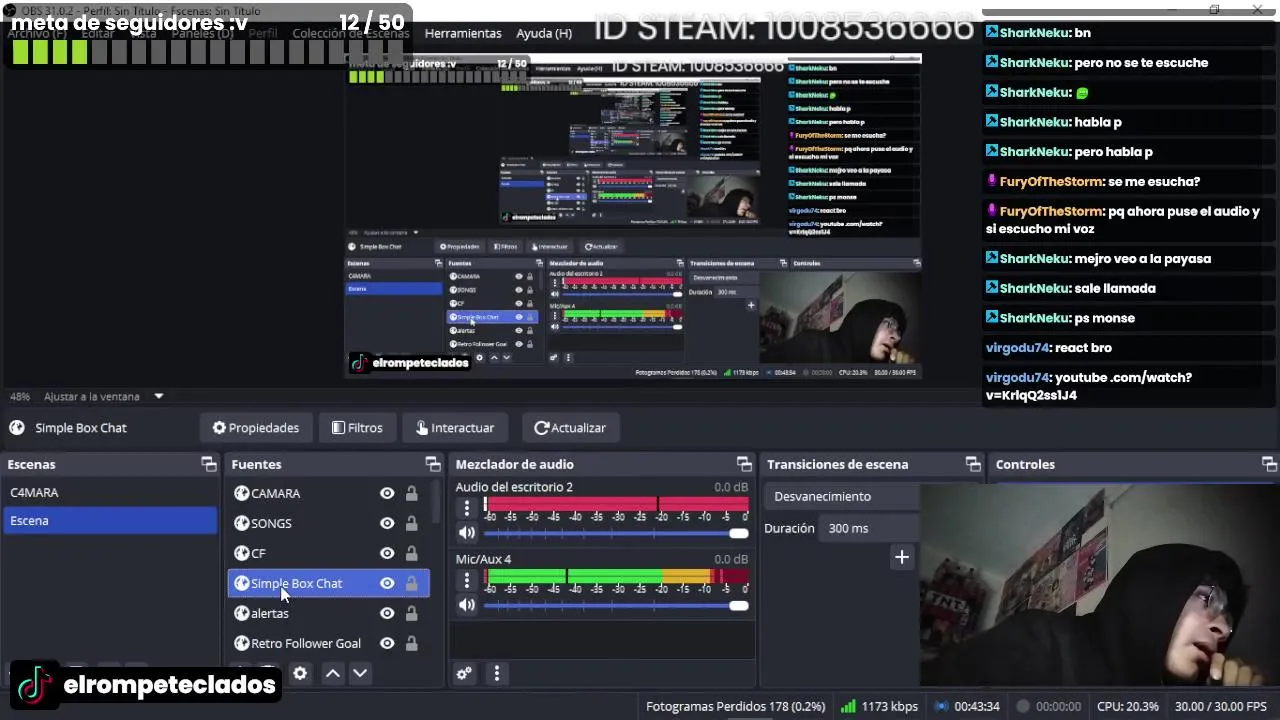1280x720 pixels.
Task: Select the C4MARA scene
Action: pos(110,492)
